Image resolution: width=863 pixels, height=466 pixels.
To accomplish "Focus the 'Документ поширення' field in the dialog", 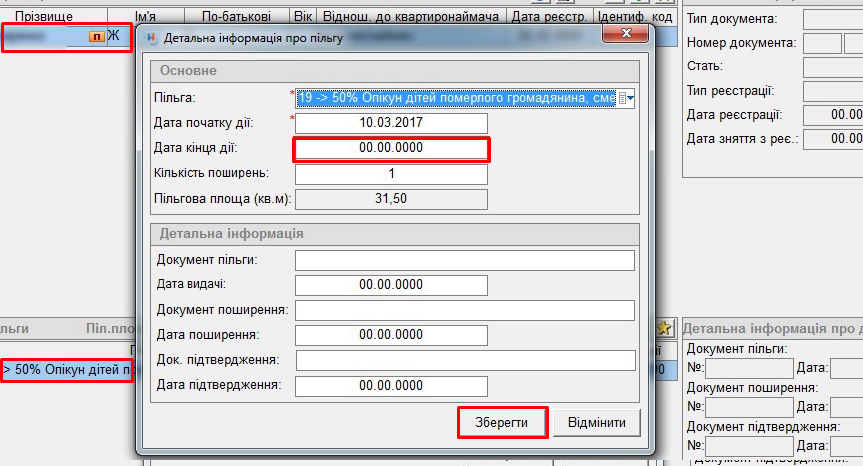I will coord(465,310).
